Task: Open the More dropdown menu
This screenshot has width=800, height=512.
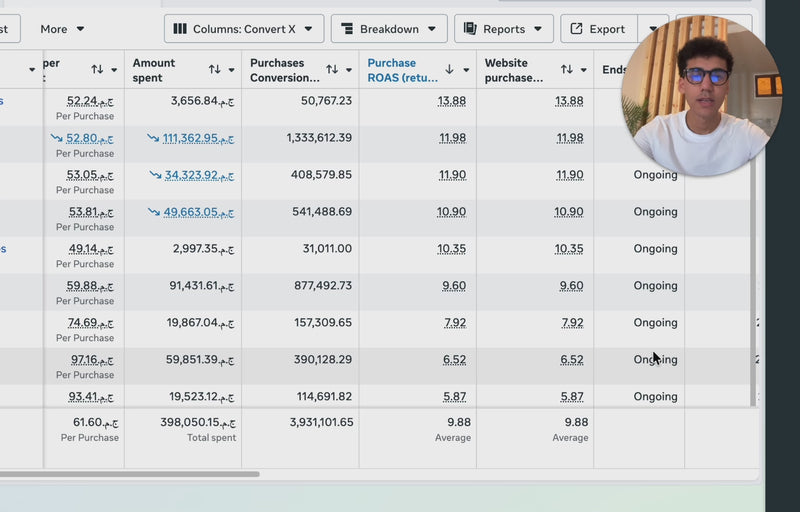Action: point(62,29)
